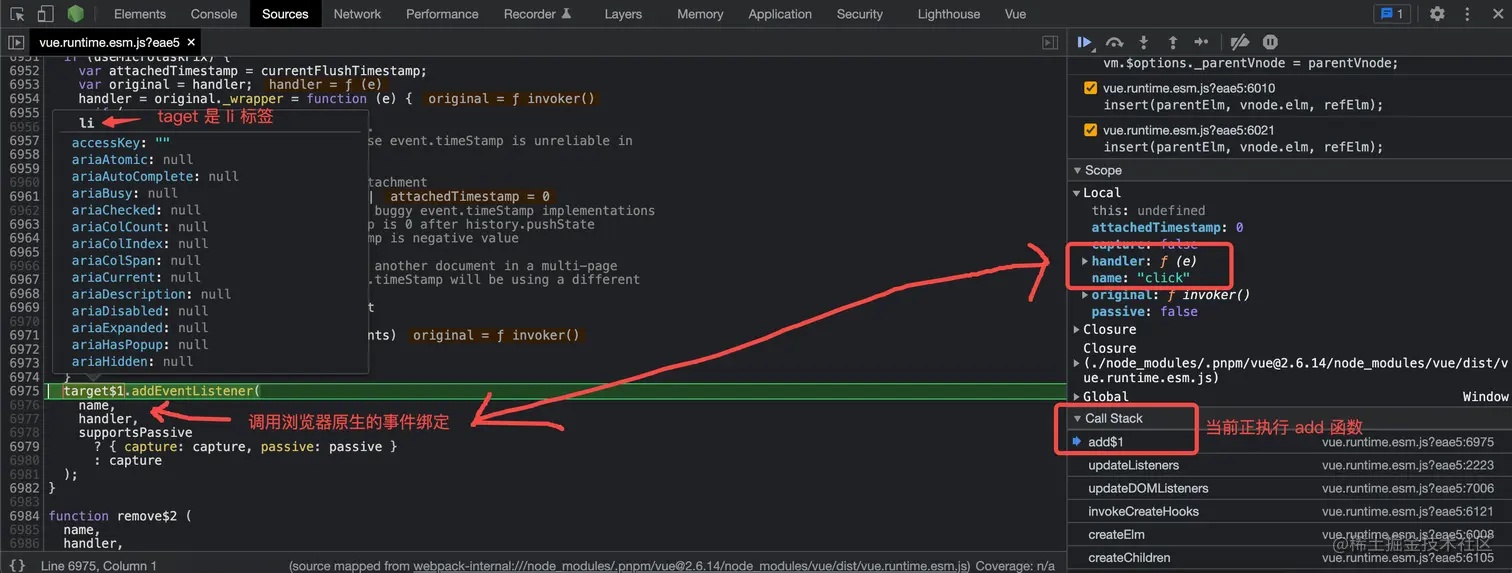The width and height of the screenshot is (1512, 573).
Task: Select the inspect element picker icon
Action: coord(17,14)
